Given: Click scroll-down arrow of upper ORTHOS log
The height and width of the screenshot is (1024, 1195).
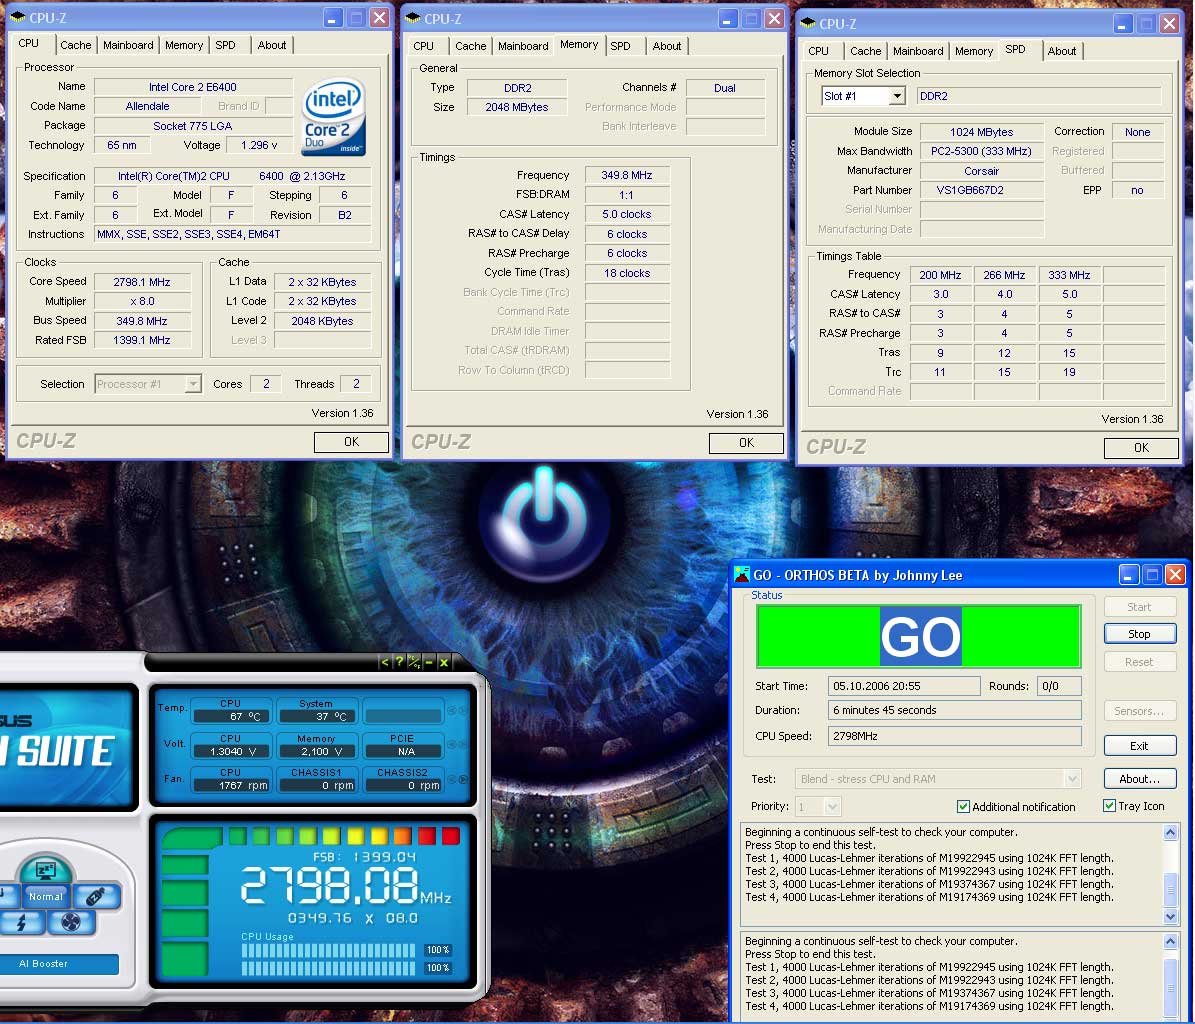Looking at the screenshot, I should point(1171,917).
